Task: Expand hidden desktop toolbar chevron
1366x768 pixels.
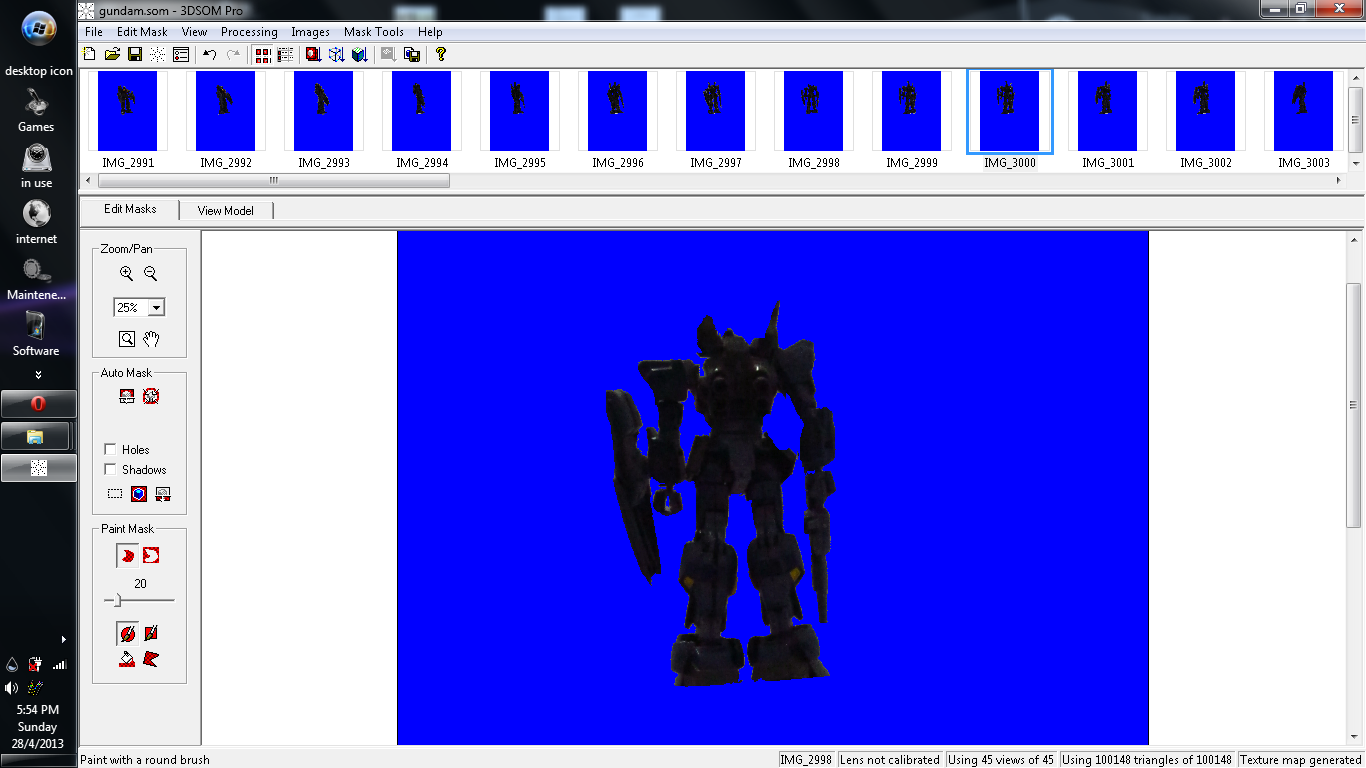Action: tap(38, 375)
